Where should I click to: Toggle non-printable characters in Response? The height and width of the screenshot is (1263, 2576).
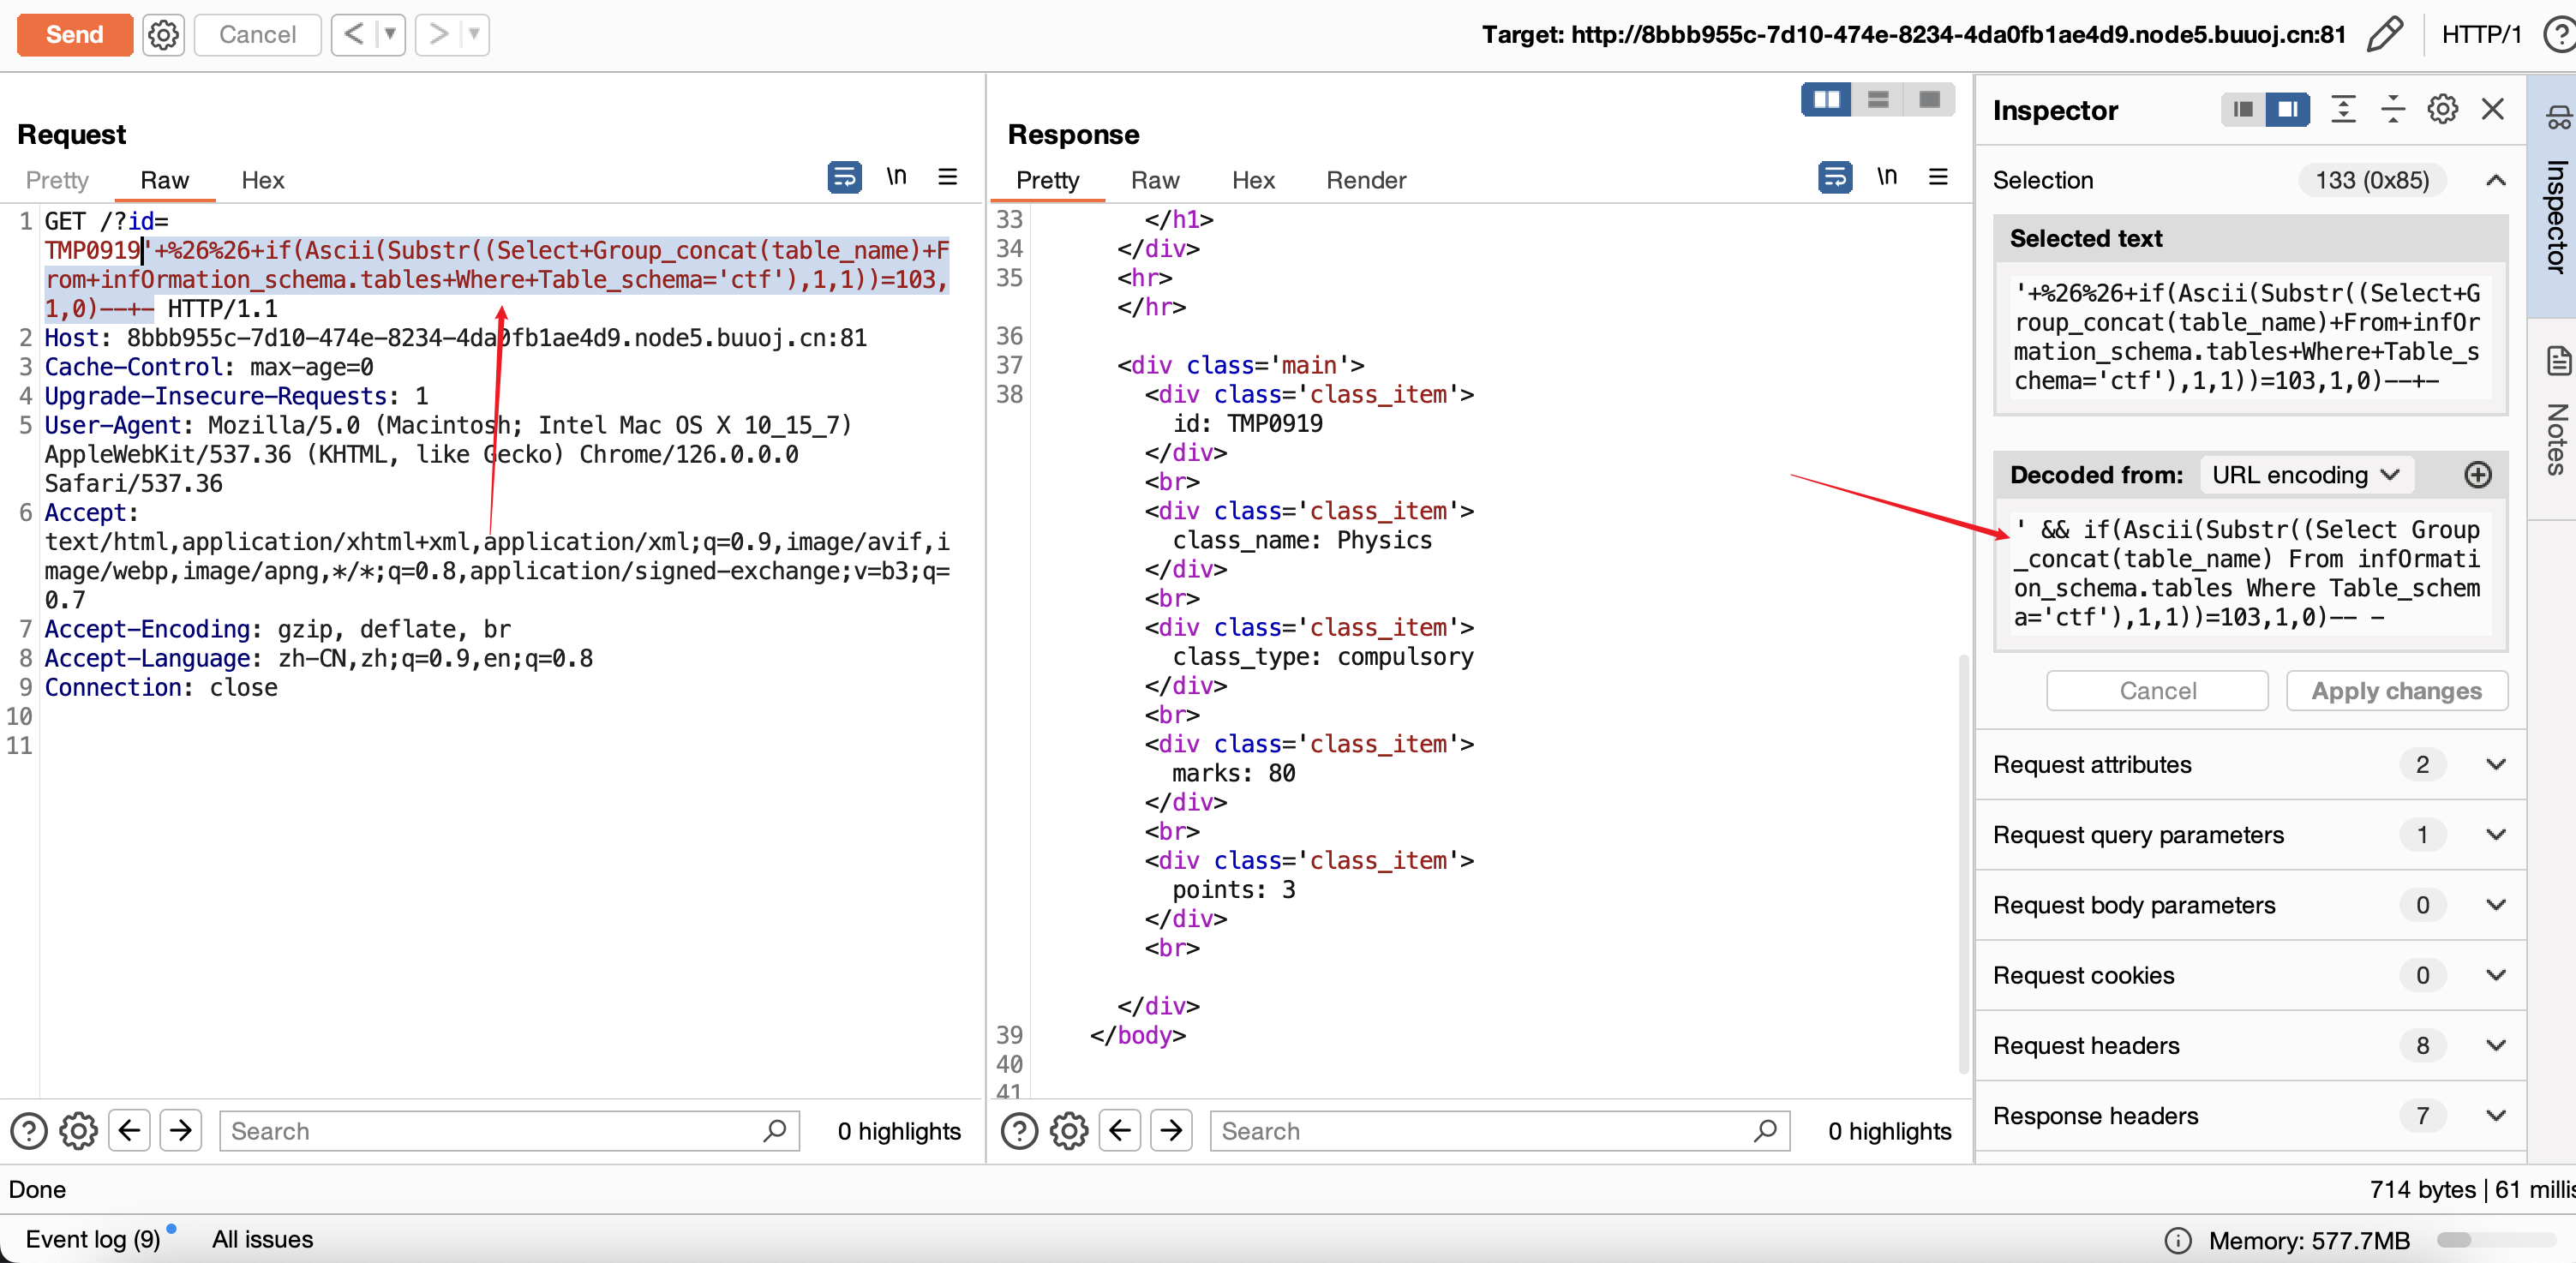[x=1886, y=177]
